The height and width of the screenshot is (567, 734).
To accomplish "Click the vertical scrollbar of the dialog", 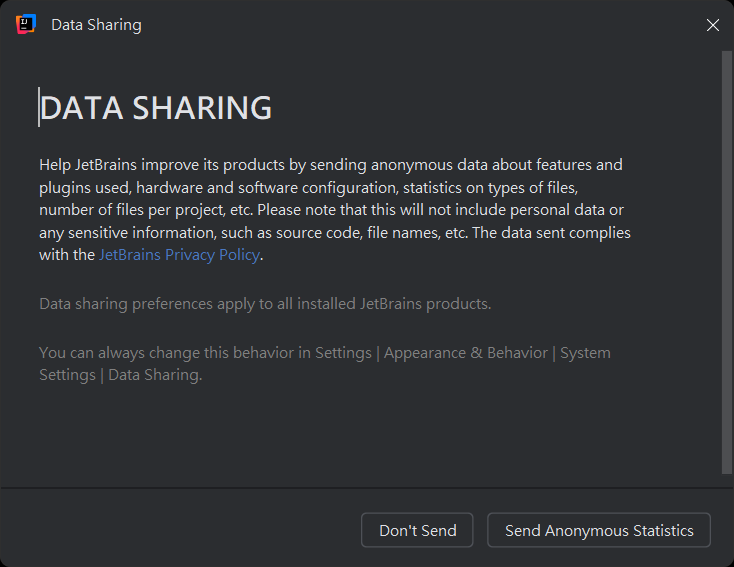I will click(727, 262).
